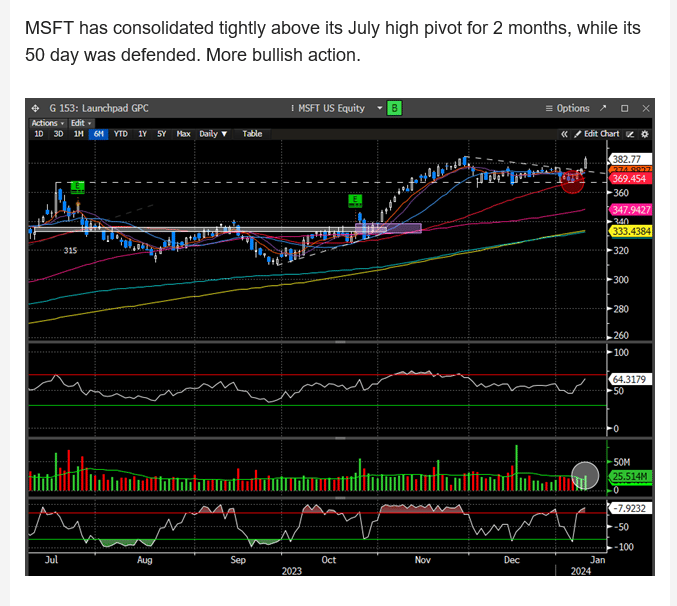Select the YTD time range
677x606 pixels.
tap(120, 134)
